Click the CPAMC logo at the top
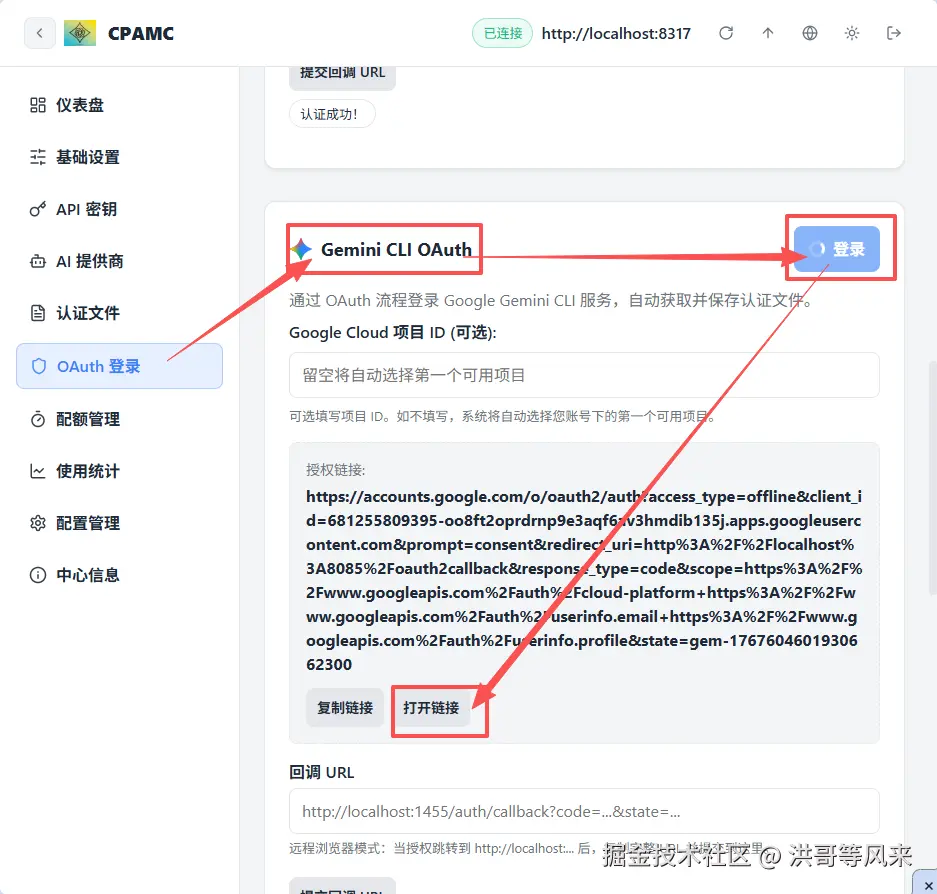This screenshot has width=937, height=894. (x=79, y=32)
